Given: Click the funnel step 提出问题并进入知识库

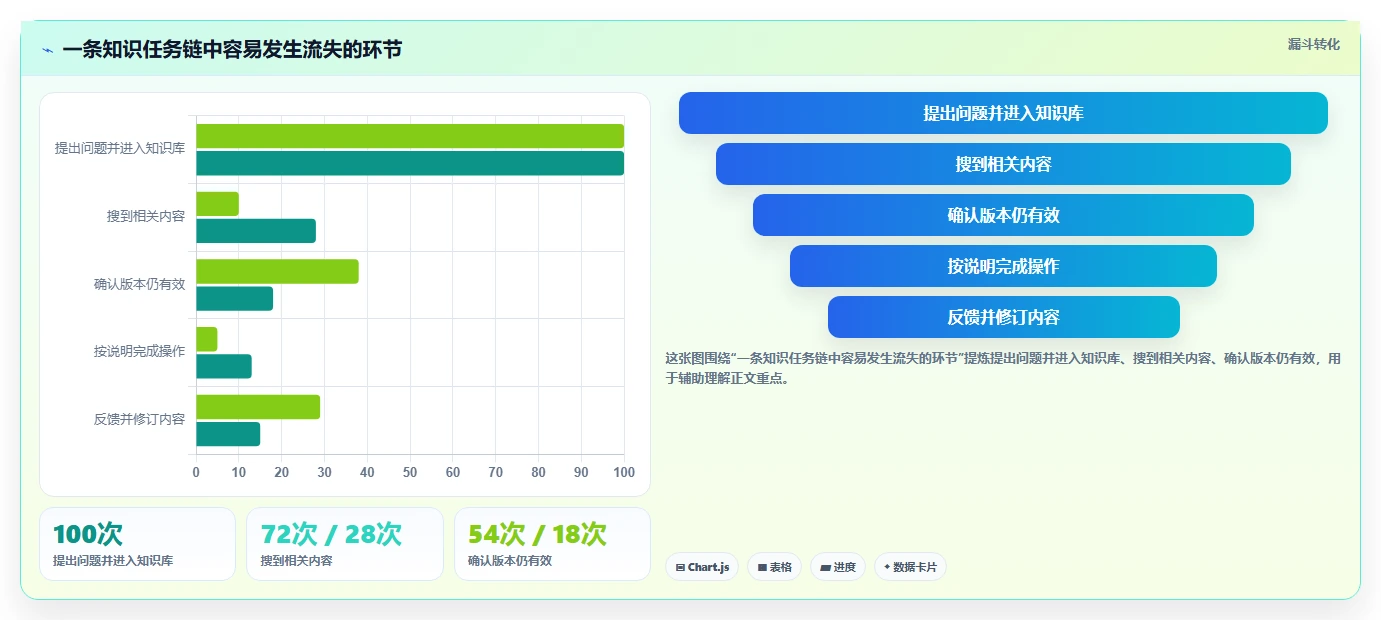Looking at the screenshot, I should [x=1003, y=113].
